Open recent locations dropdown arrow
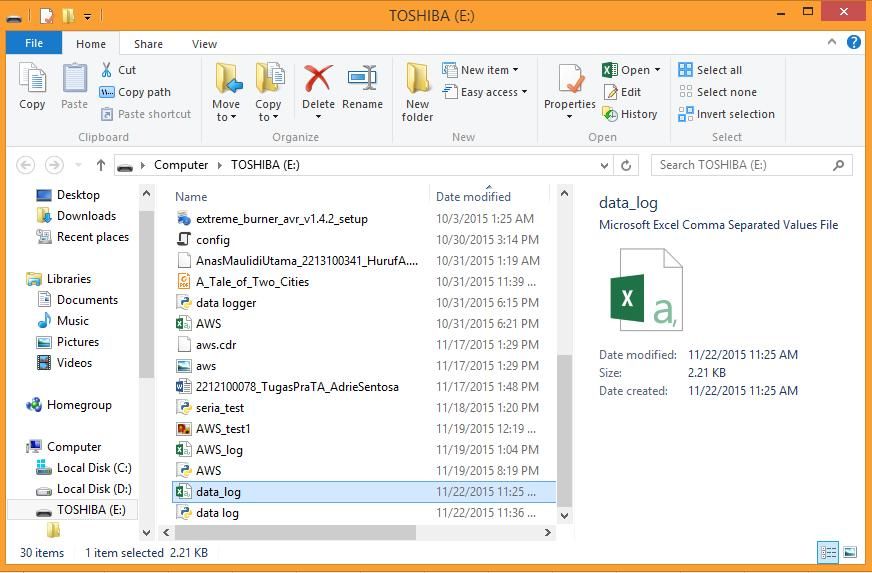The height and width of the screenshot is (573, 872). coord(78,165)
